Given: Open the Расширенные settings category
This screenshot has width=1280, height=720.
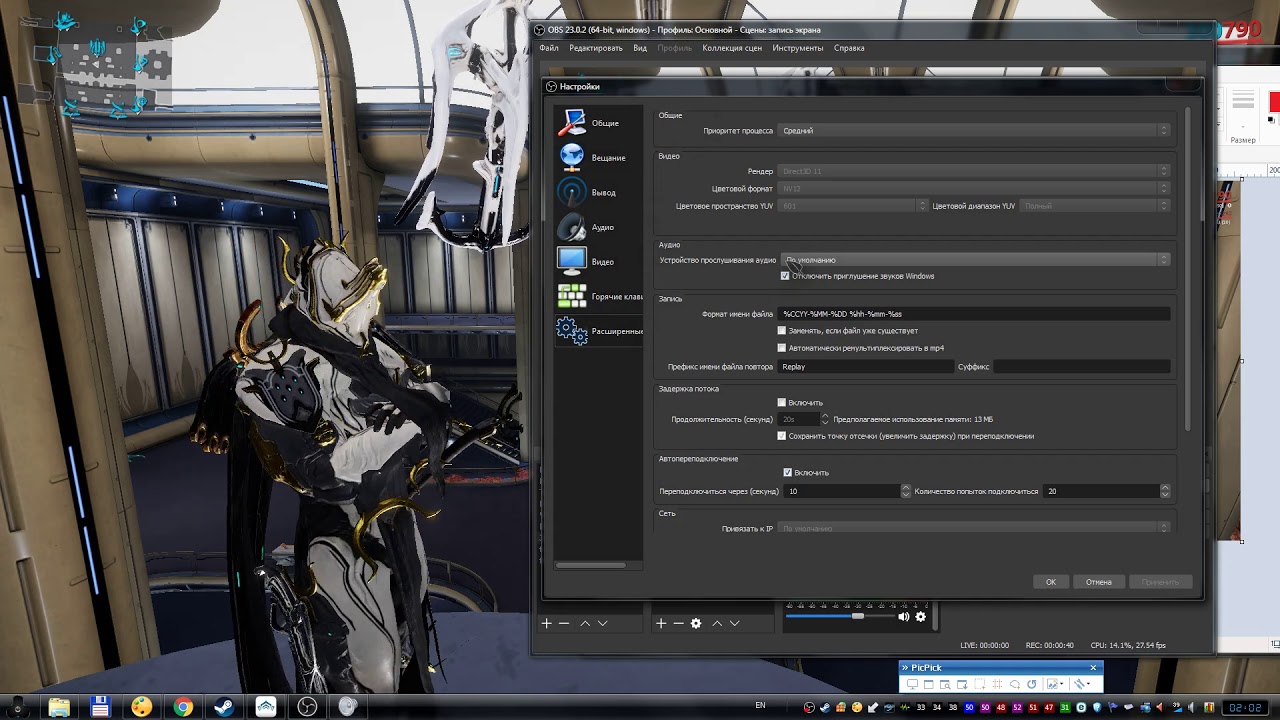Looking at the screenshot, I should (x=598, y=331).
